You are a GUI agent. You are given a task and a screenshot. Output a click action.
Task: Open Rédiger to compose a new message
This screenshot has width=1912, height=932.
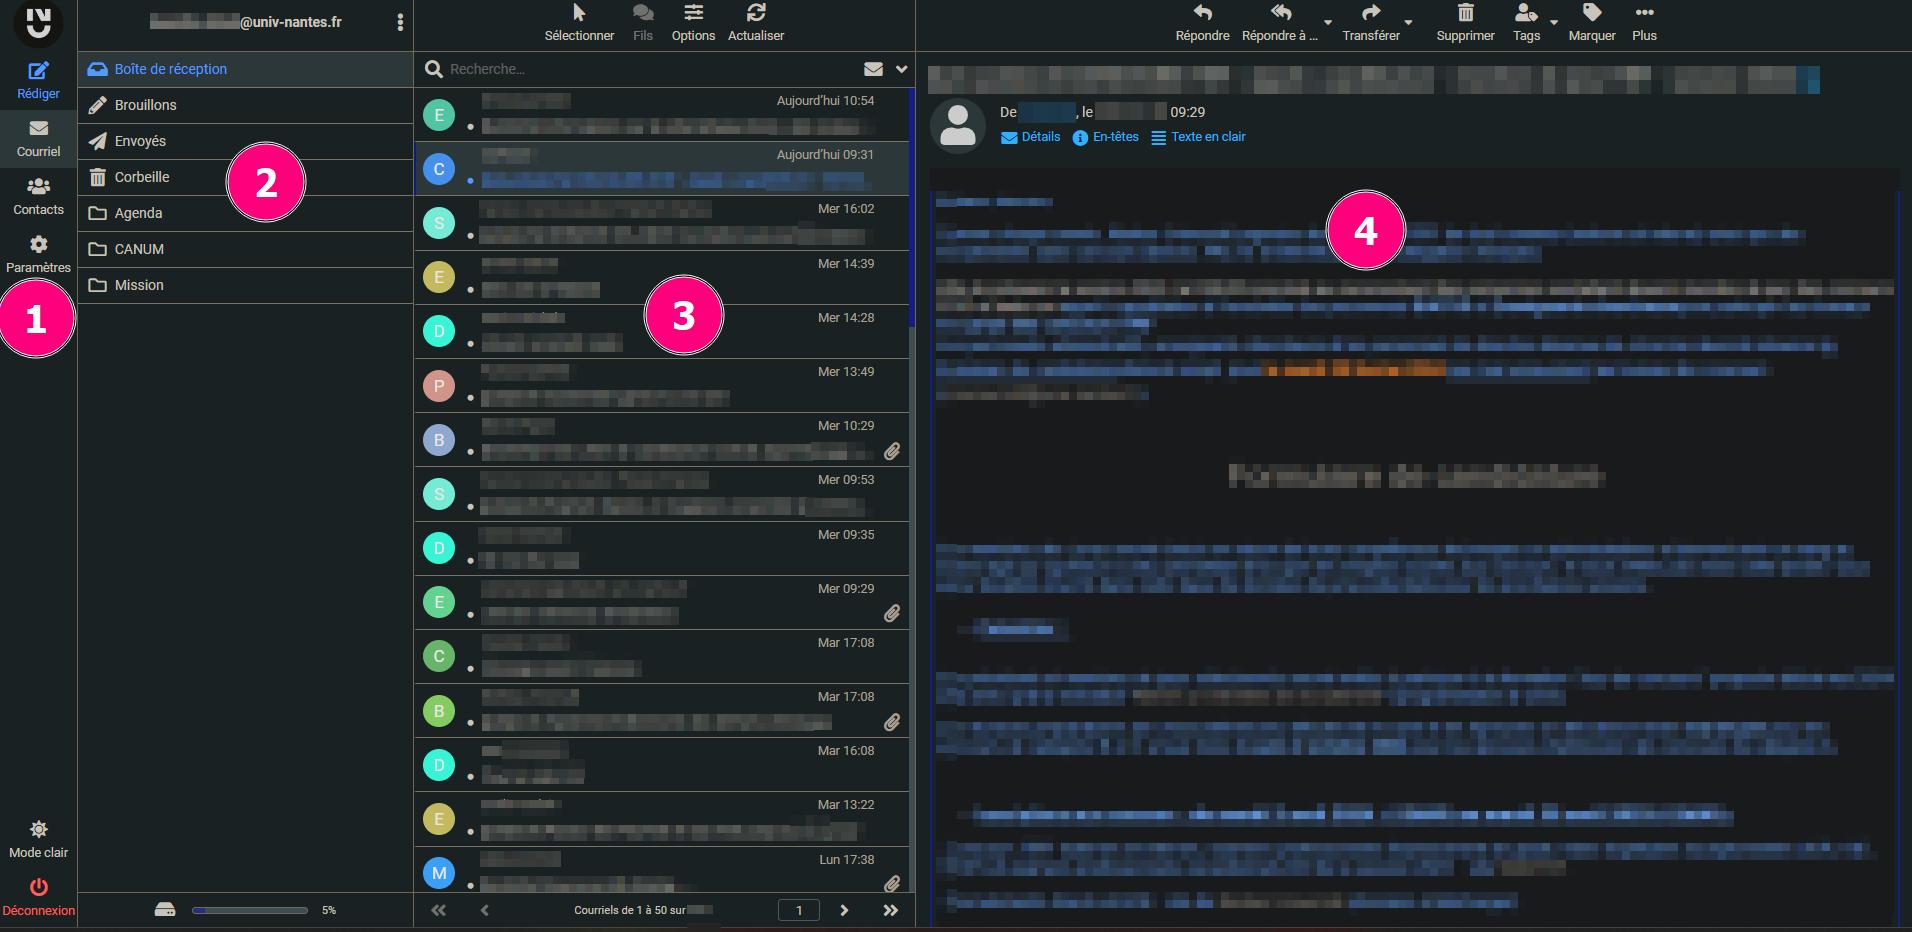(38, 79)
